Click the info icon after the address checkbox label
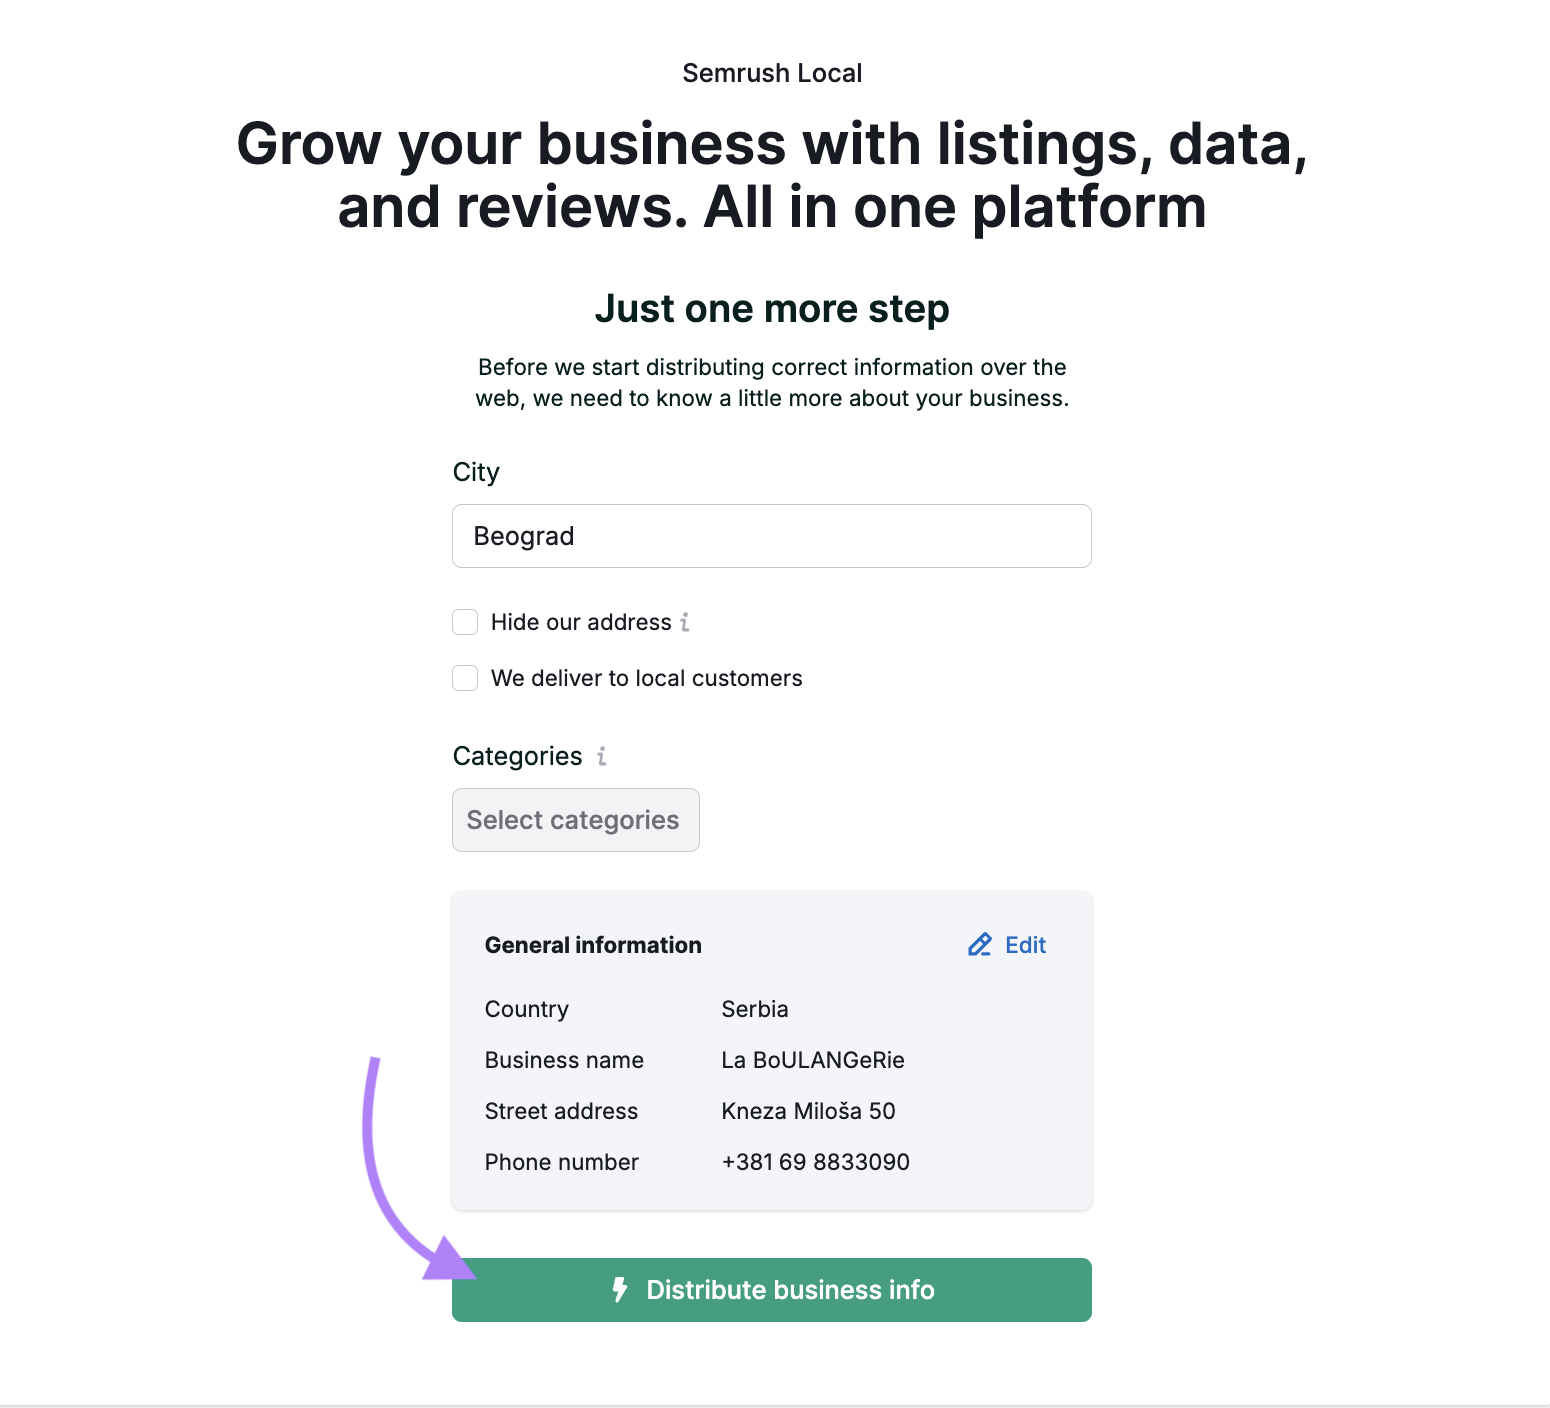1550x1408 pixels. point(684,622)
